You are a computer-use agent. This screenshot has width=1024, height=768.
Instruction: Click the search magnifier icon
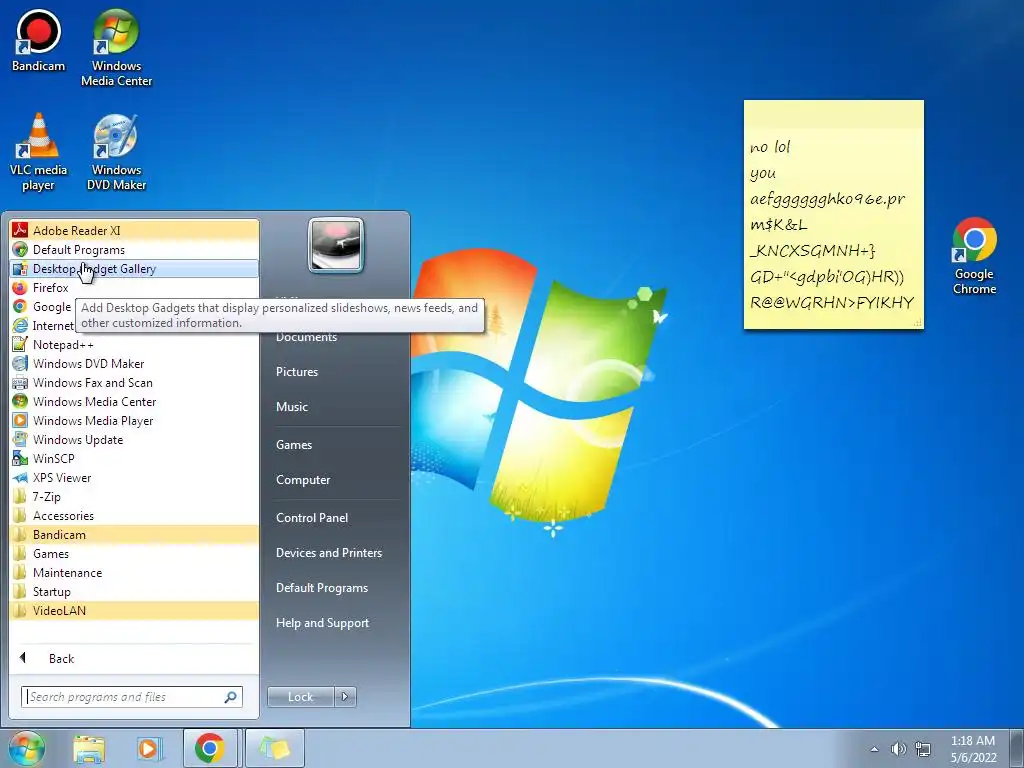pyautogui.click(x=231, y=697)
